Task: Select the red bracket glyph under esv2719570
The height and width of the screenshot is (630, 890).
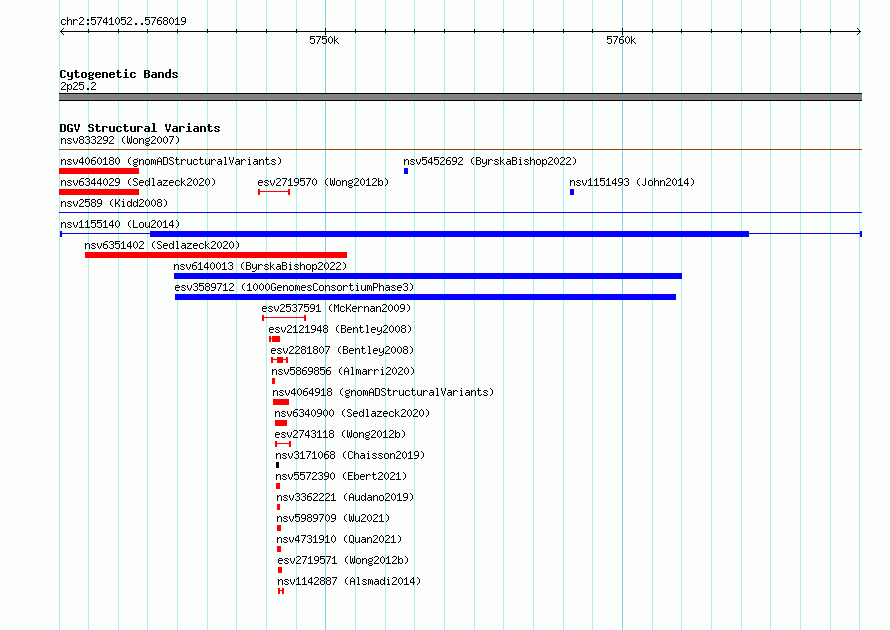Action: coord(274,192)
